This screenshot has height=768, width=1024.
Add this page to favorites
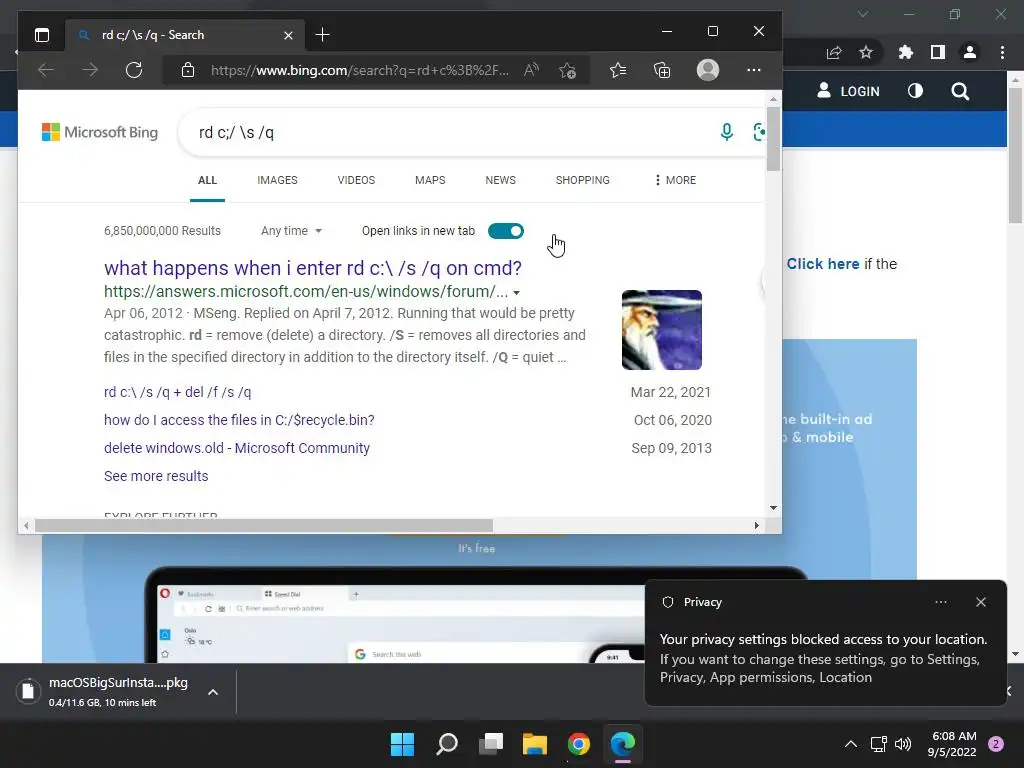pyautogui.click(x=568, y=70)
